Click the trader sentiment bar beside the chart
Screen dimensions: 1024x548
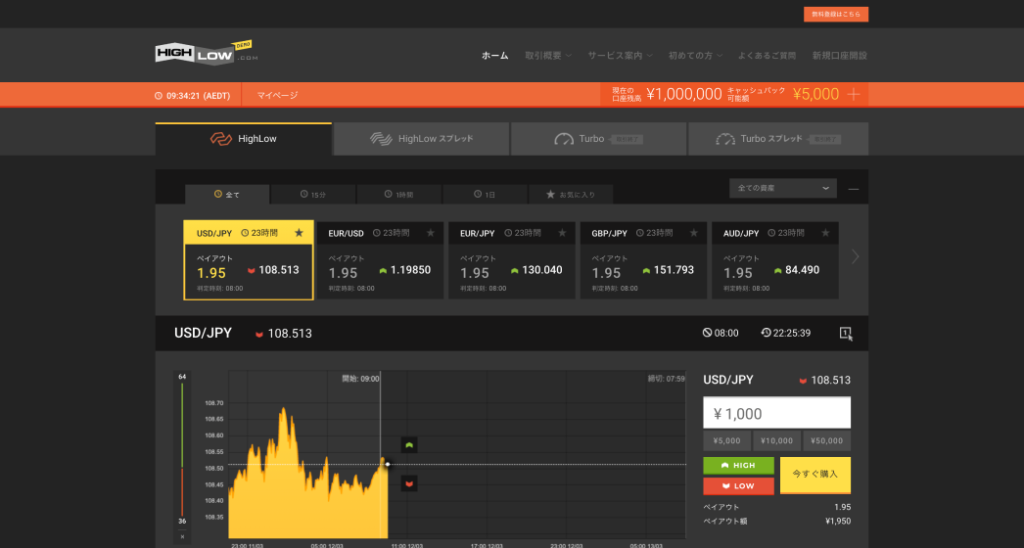pyautogui.click(x=182, y=451)
